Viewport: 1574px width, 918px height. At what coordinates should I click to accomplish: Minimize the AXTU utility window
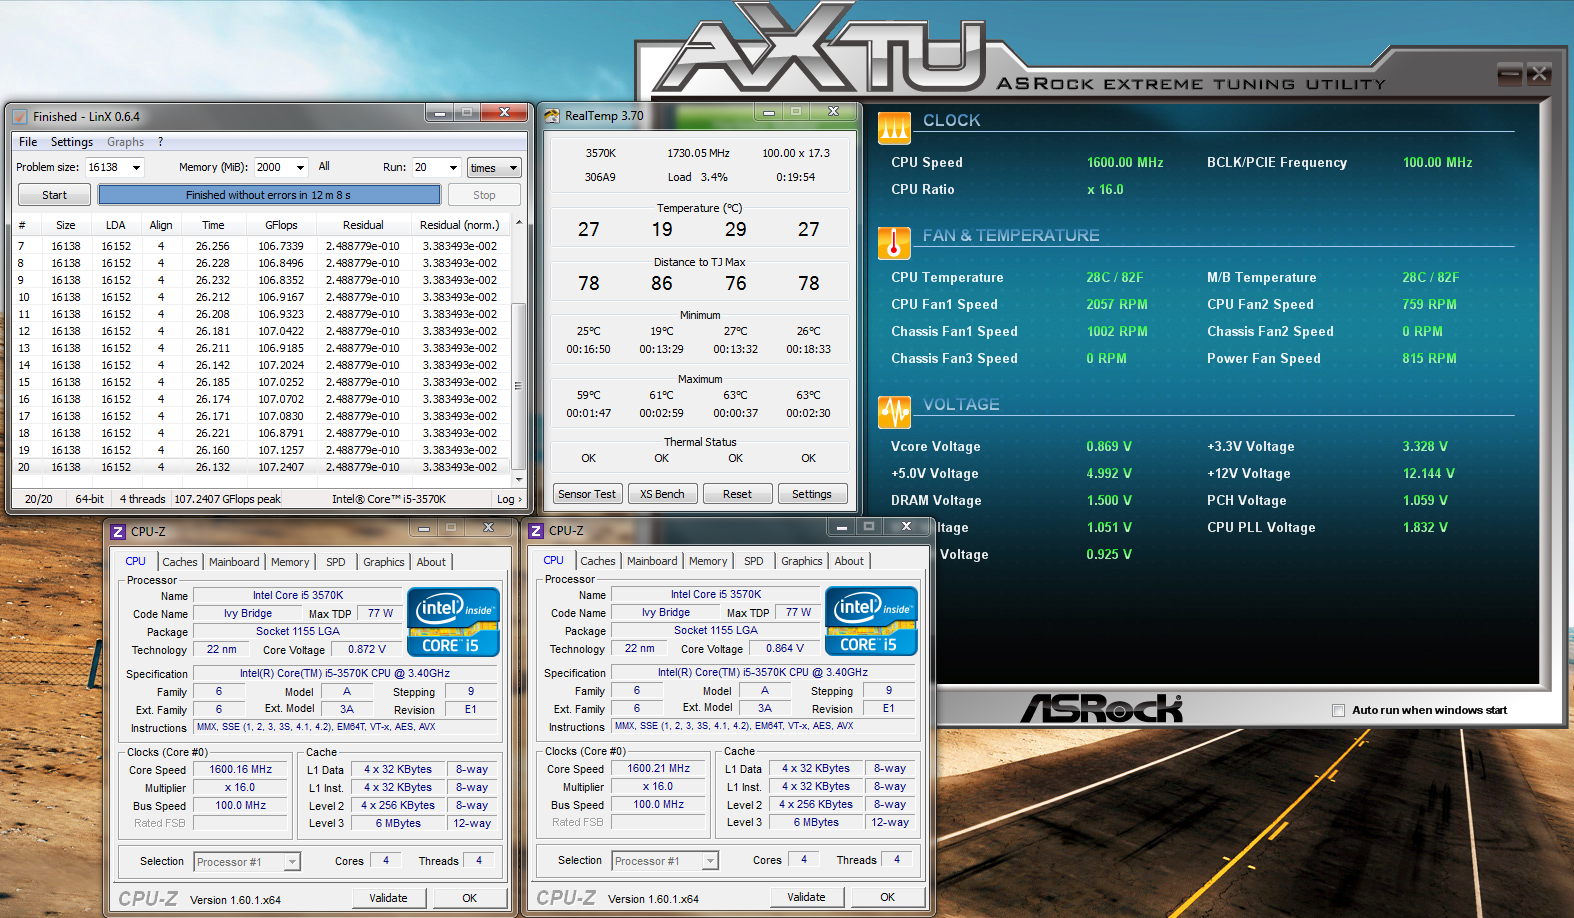1510,73
